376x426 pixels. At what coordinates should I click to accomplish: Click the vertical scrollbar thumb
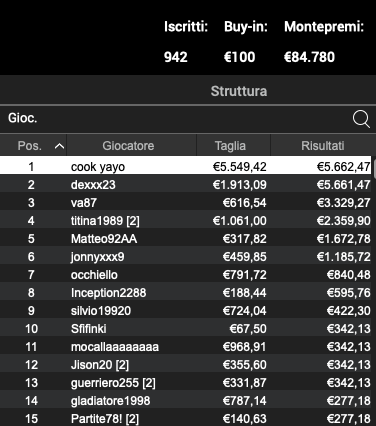pyautogui.click(x=374, y=168)
